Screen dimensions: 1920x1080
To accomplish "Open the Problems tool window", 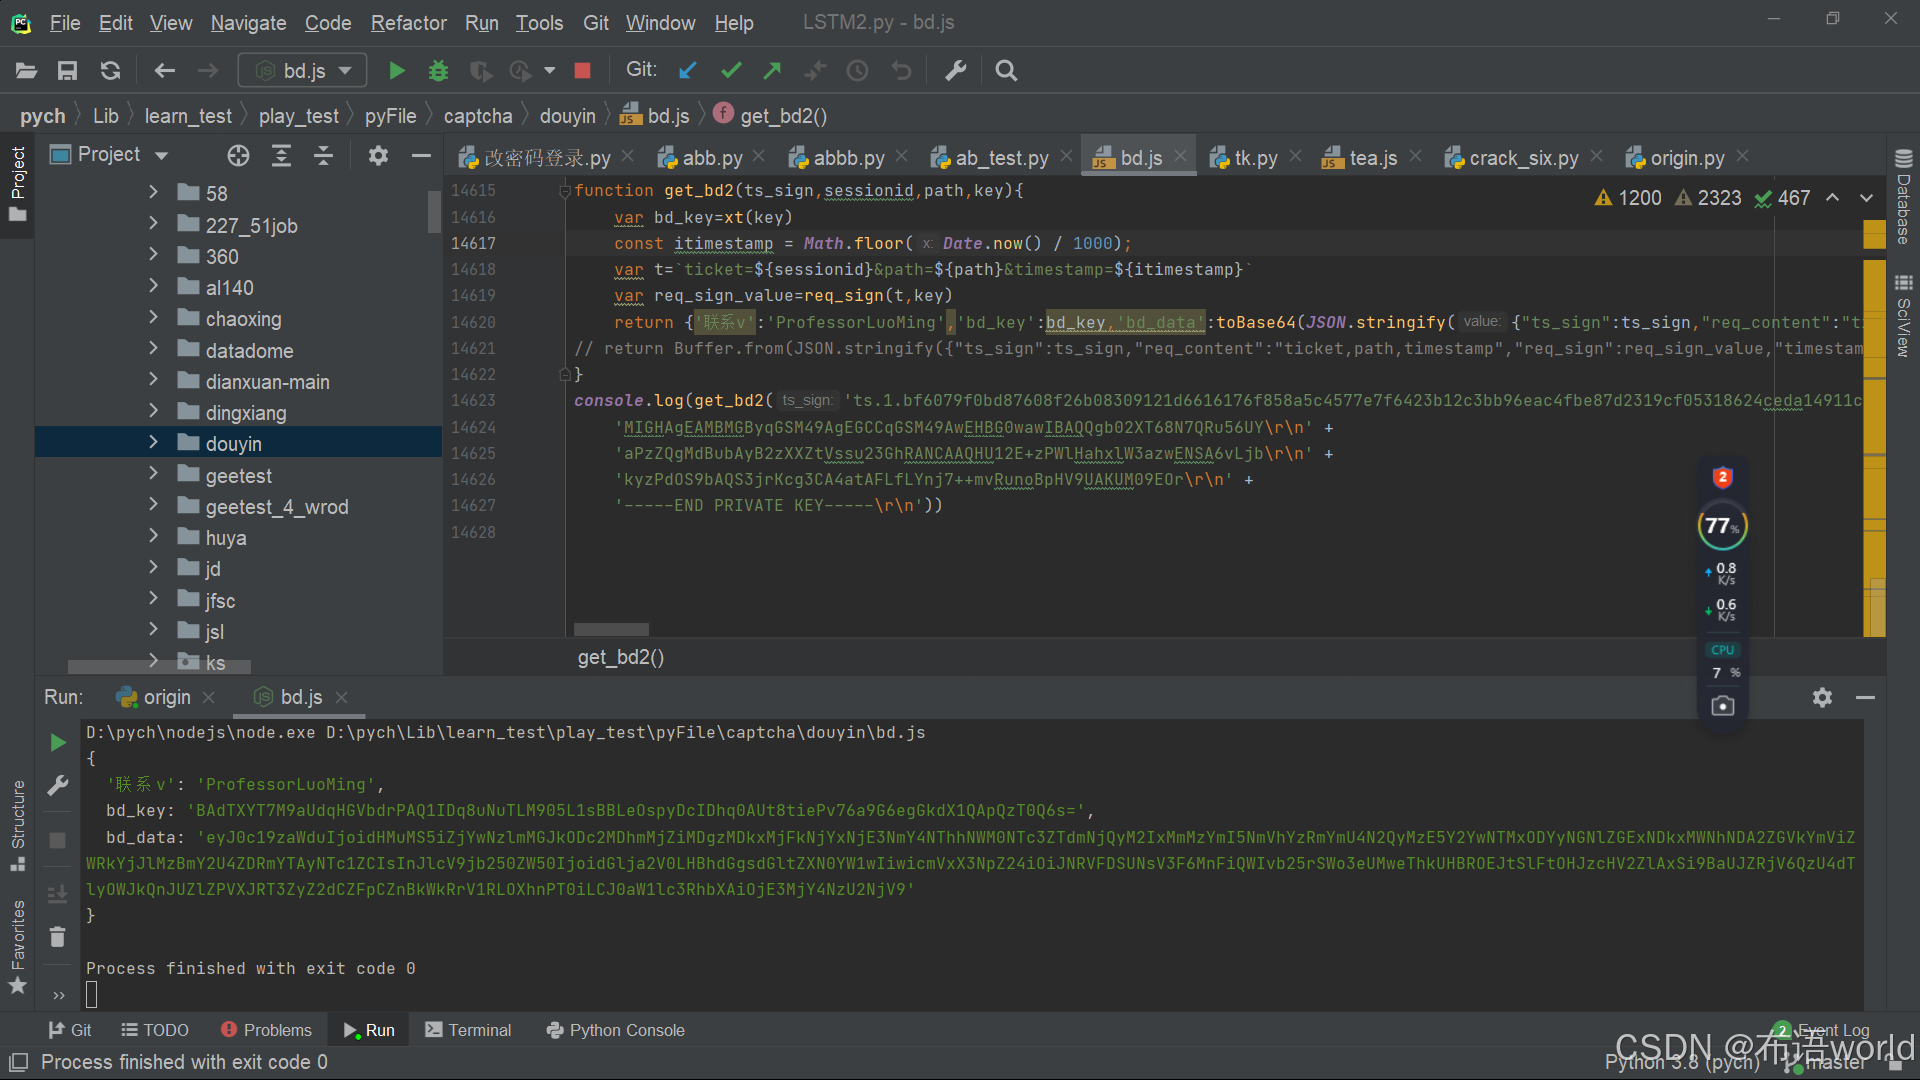I will pyautogui.click(x=266, y=1030).
